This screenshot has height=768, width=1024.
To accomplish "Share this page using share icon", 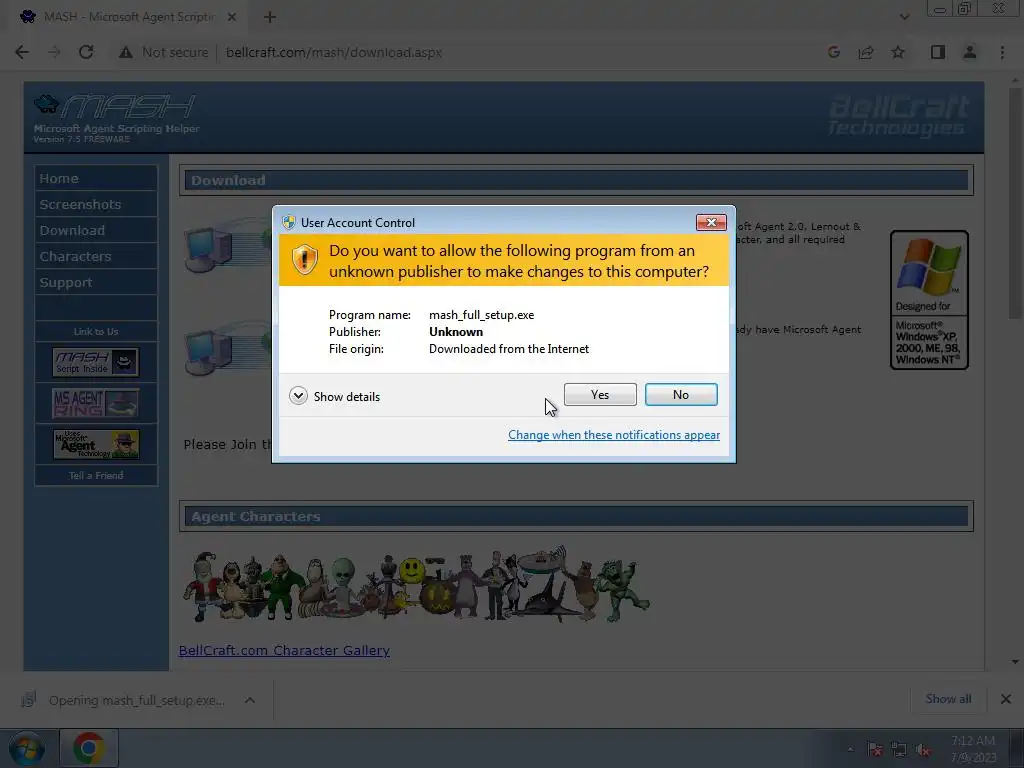I will (866, 52).
